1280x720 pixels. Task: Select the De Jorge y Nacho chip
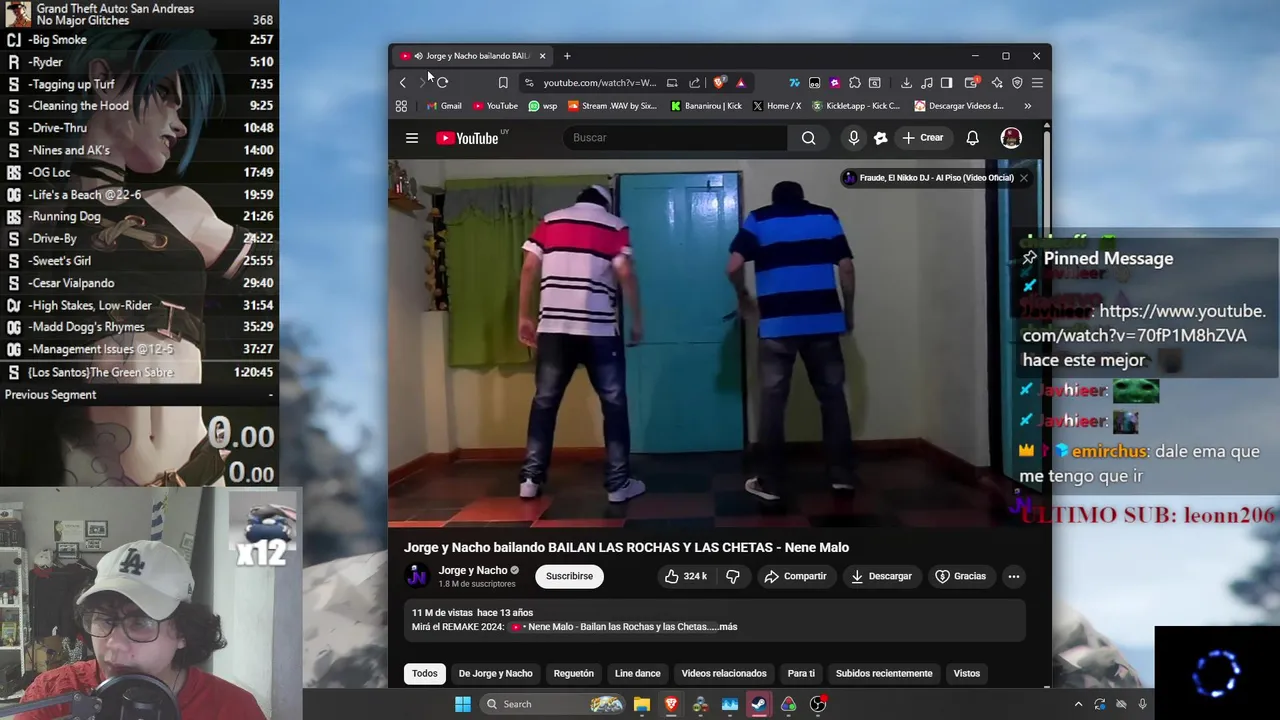coord(495,673)
